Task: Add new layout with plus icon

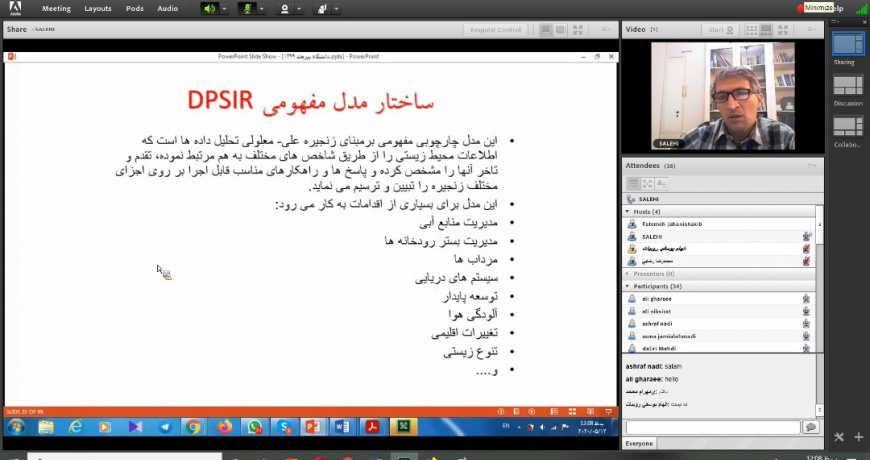Action: (858, 437)
